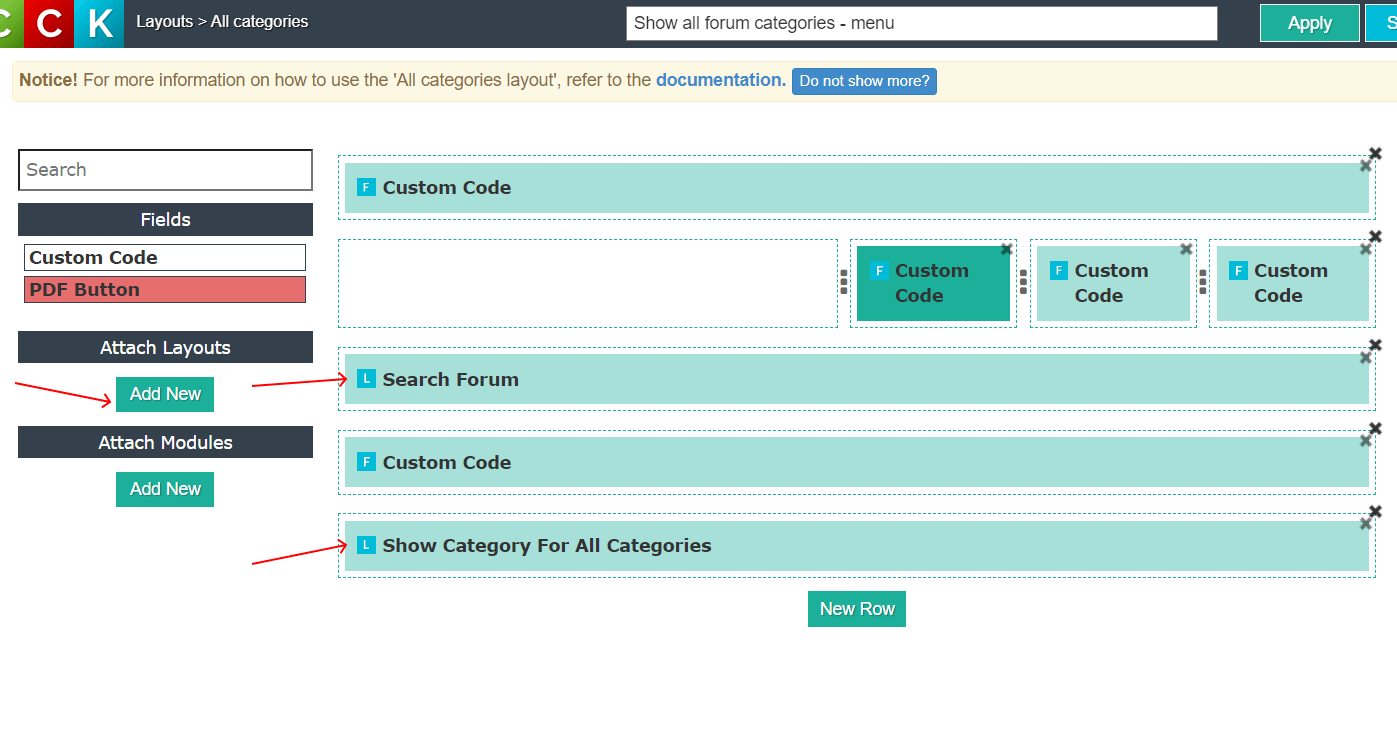This screenshot has height=754, width=1397.
Task: Add New under Attach Layouts
Action: [165, 394]
